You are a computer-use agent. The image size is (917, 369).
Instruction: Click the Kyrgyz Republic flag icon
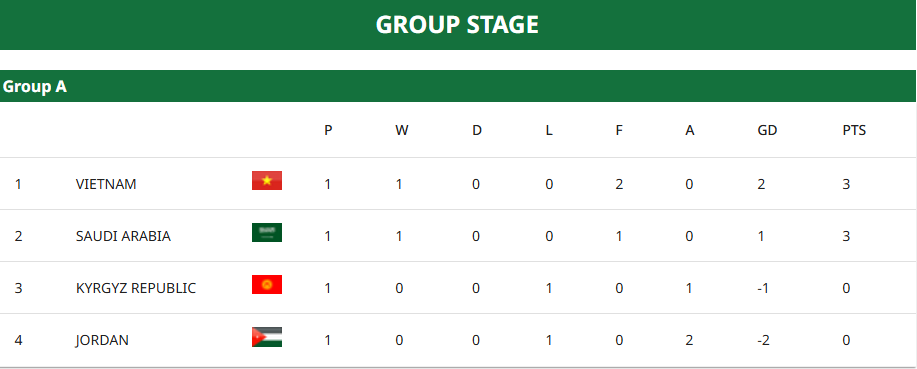point(267,284)
